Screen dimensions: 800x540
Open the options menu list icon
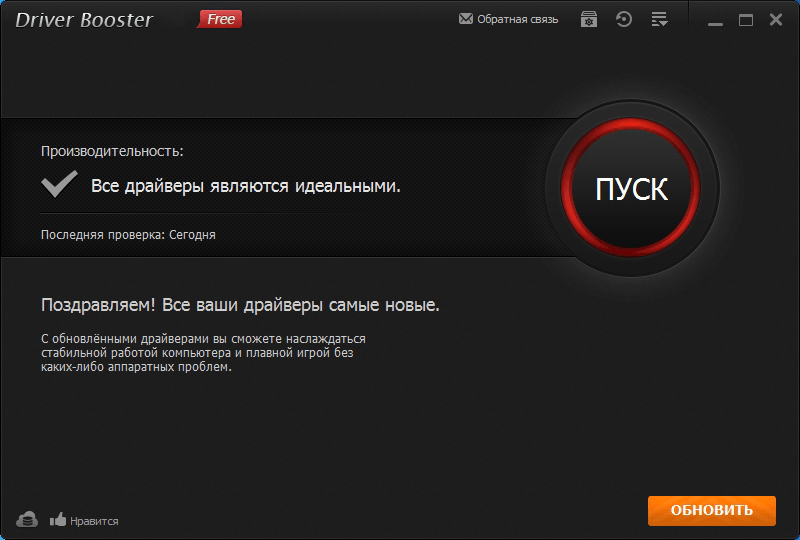[x=659, y=19]
